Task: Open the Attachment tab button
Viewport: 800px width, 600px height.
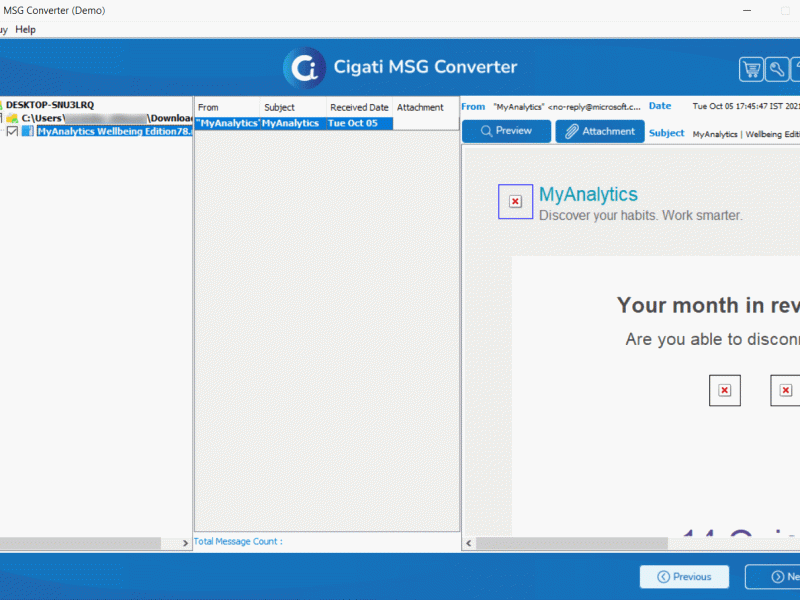Action: pyautogui.click(x=599, y=131)
